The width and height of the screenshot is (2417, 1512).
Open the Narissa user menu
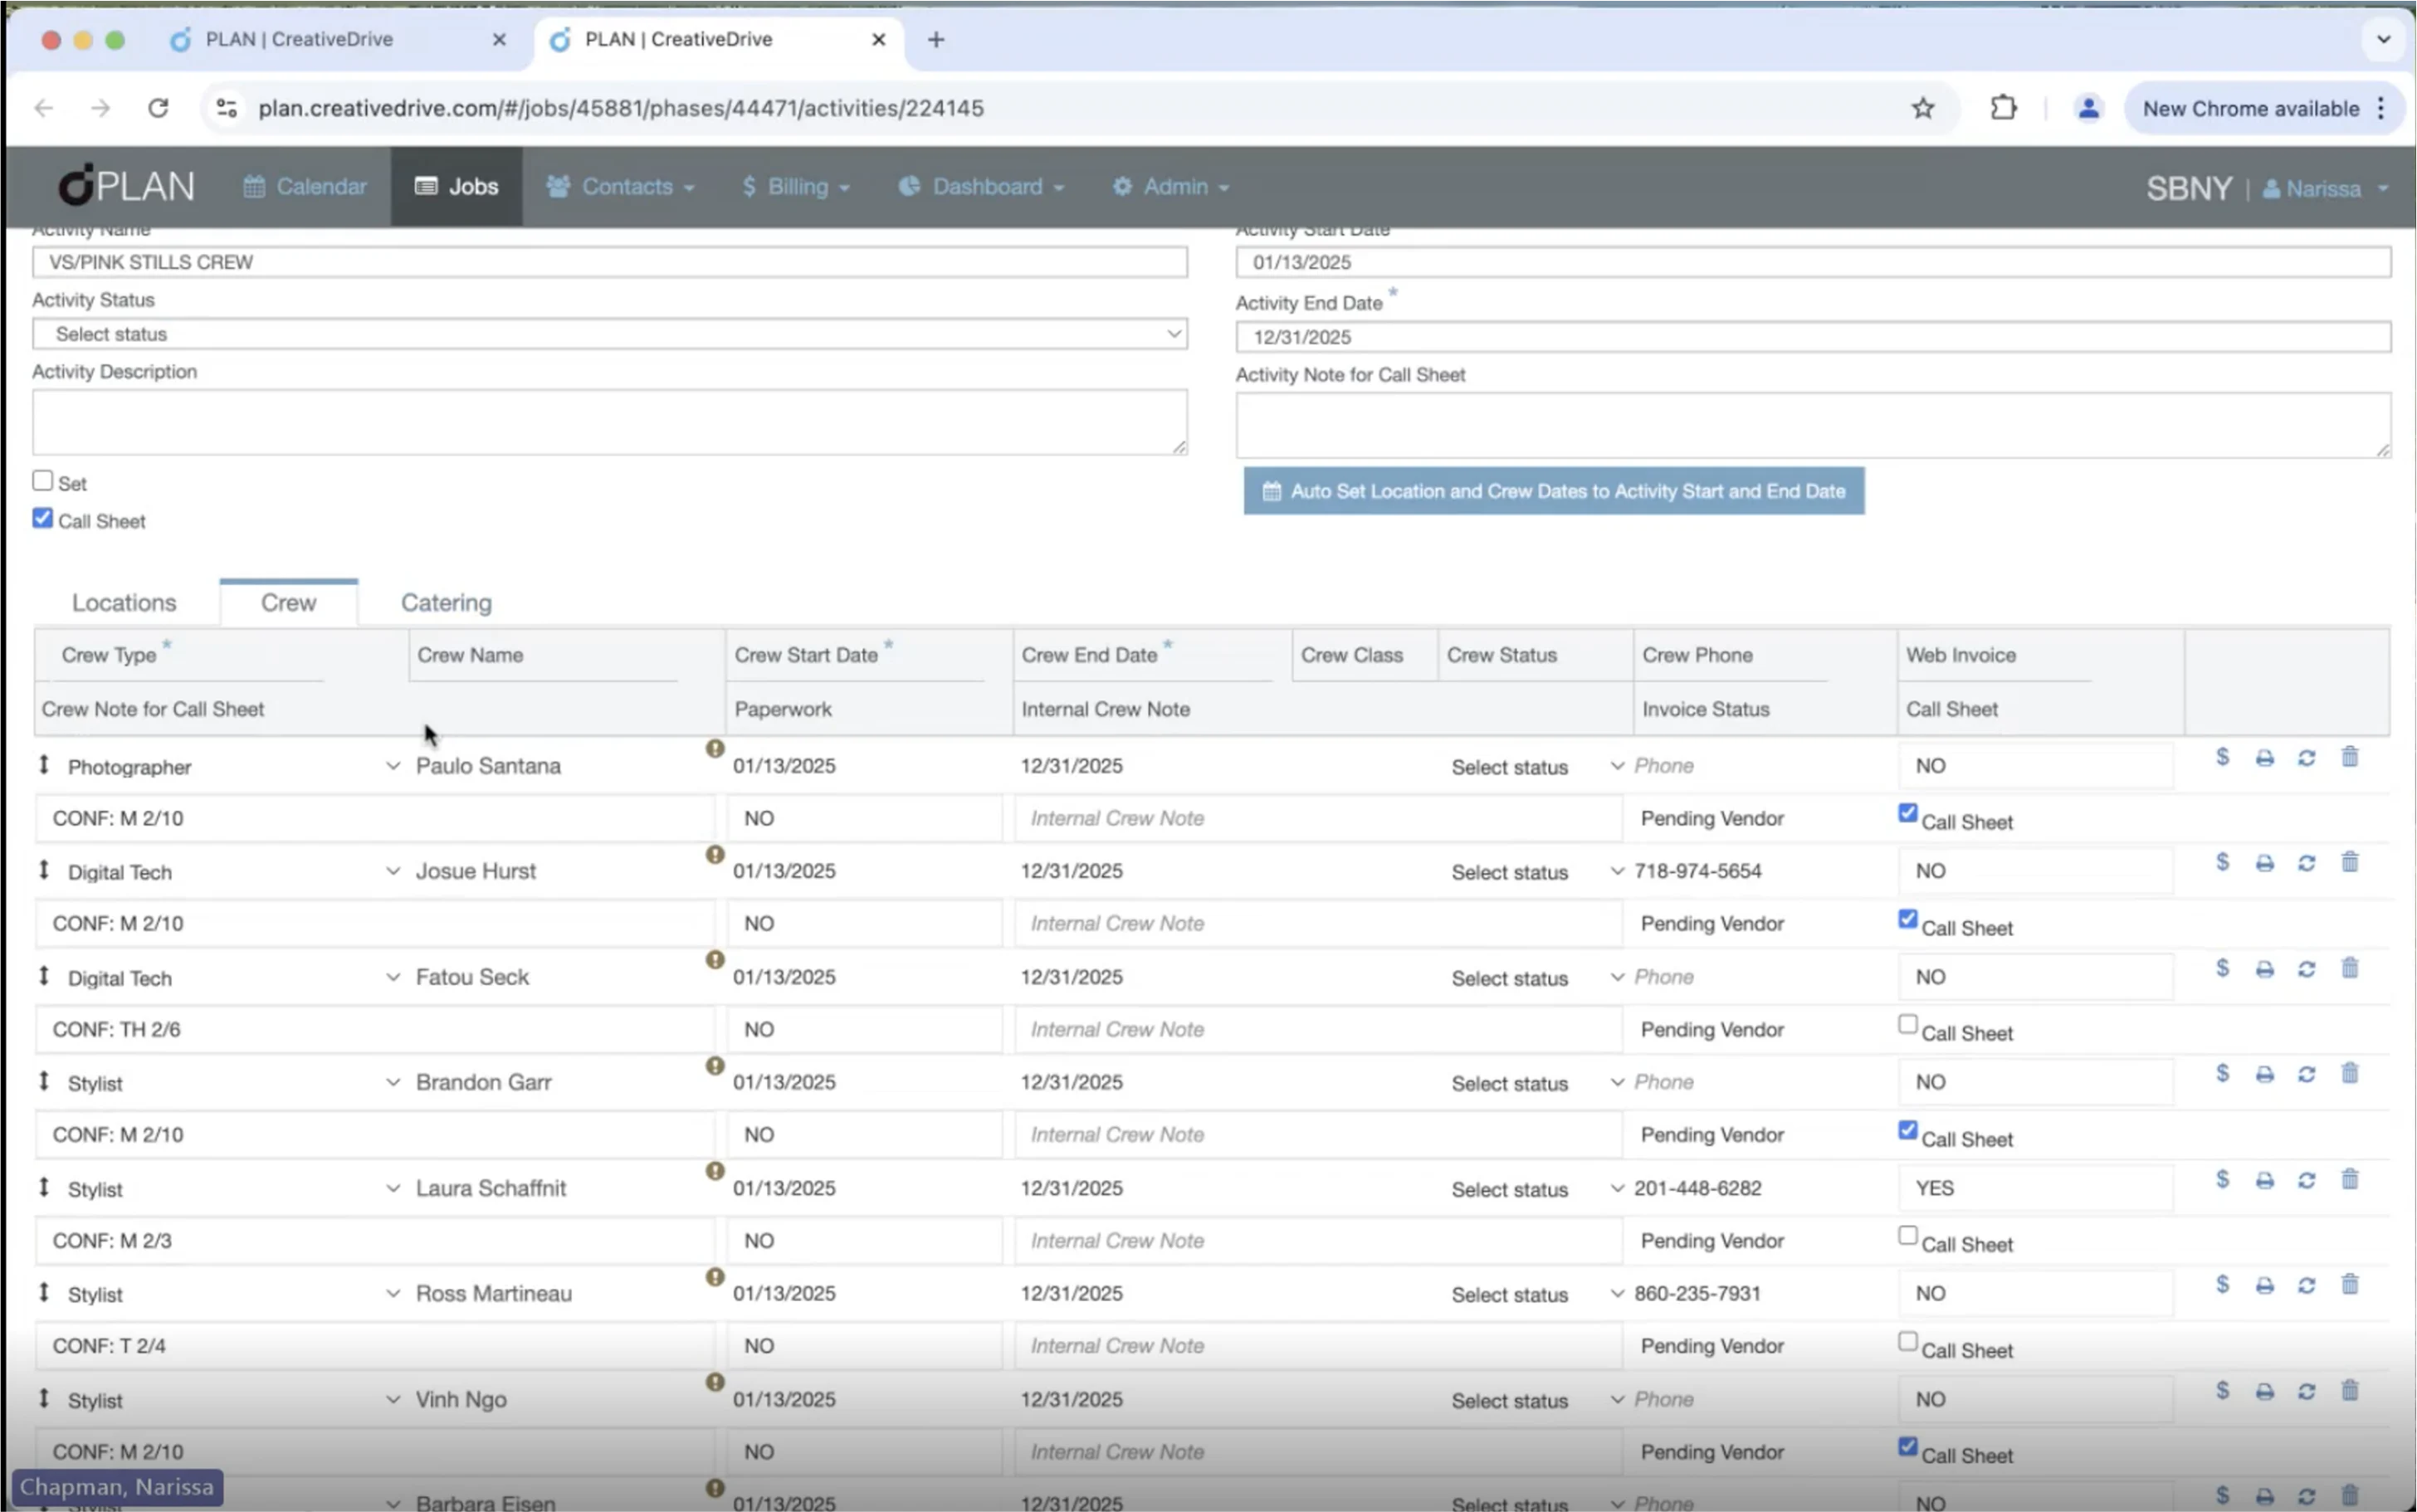tap(2326, 188)
